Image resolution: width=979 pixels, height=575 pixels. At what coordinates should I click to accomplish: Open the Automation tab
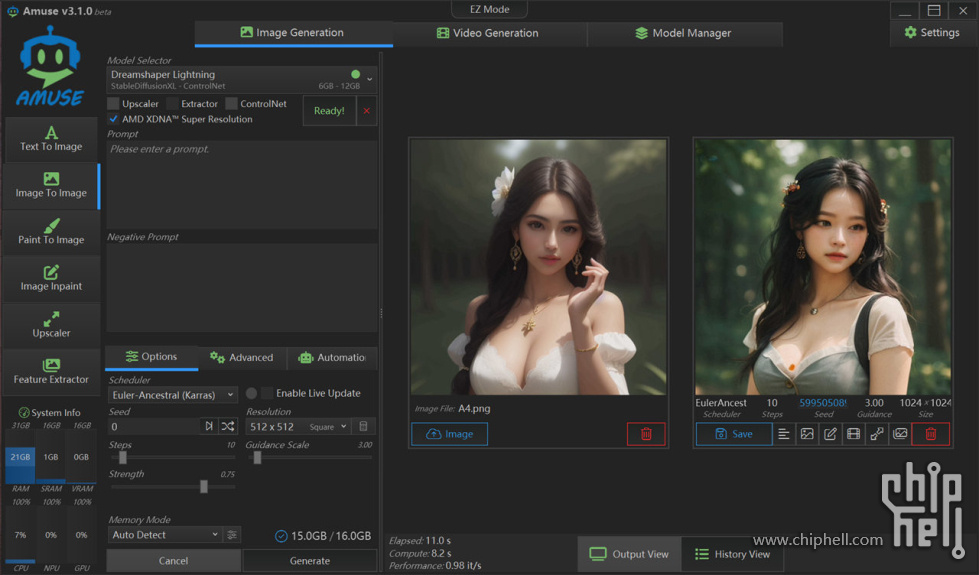[x=332, y=358]
